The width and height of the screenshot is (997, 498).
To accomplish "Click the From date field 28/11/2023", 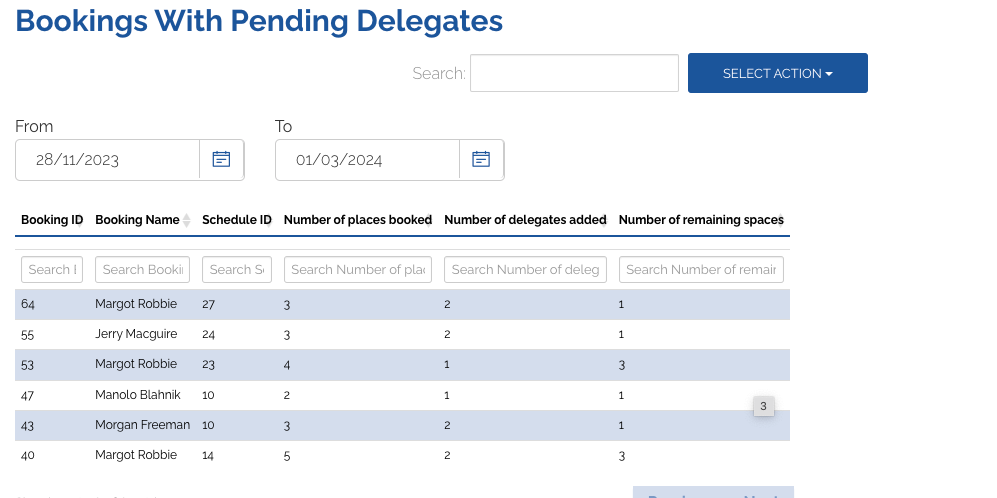I will pos(108,160).
